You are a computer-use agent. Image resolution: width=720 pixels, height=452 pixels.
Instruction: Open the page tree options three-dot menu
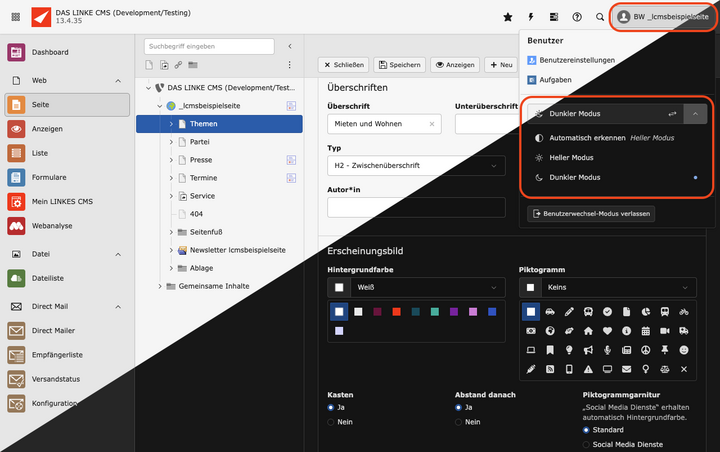[289, 65]
